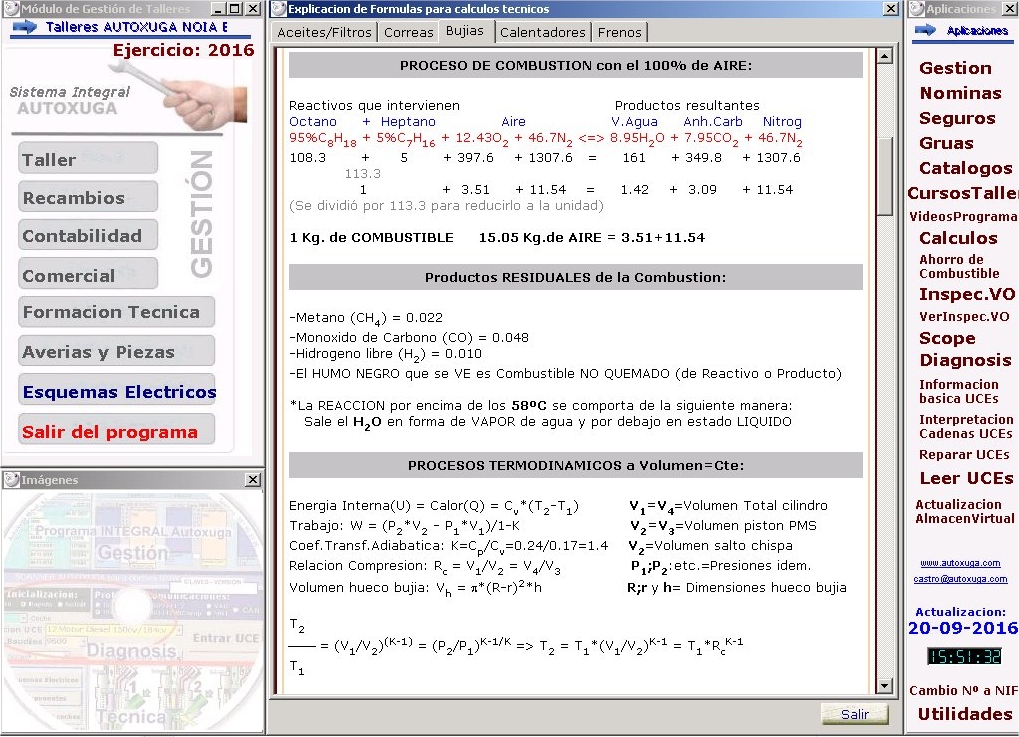Open Gestion in Aplicaciones panel

[955, 68]
